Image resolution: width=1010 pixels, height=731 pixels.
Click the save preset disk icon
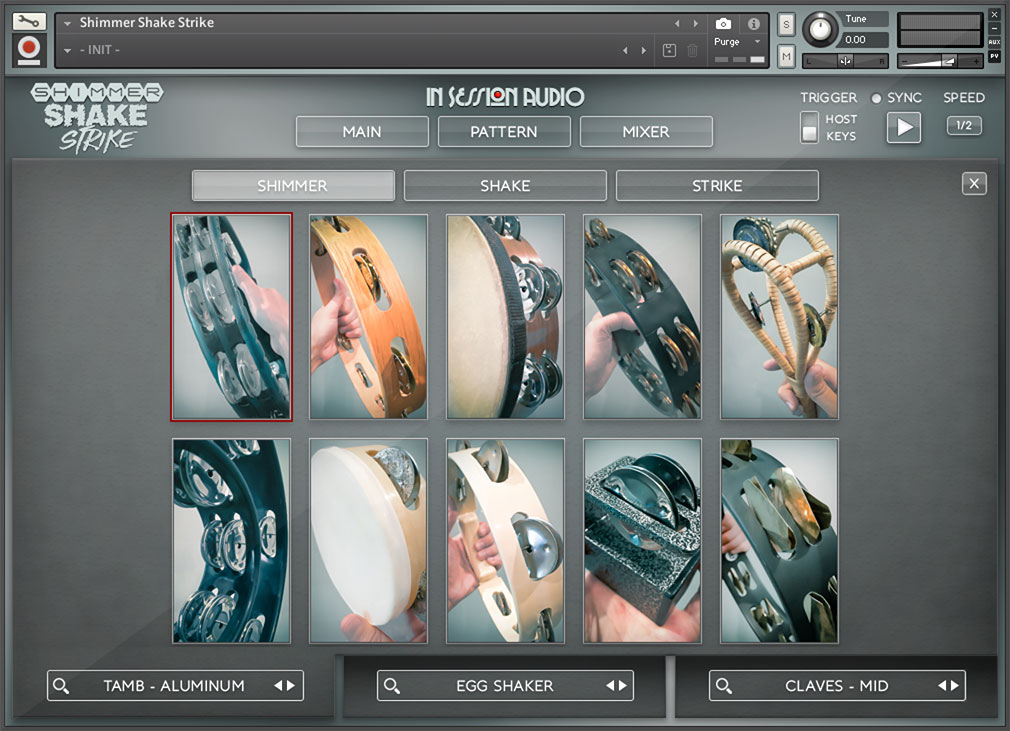point(668,50)
